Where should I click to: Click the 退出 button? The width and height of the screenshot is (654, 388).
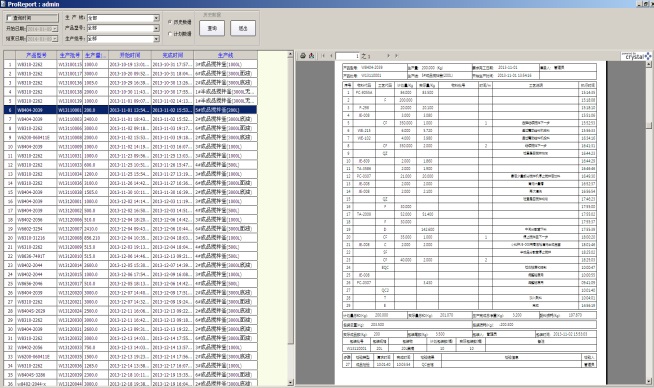[243, 28]
